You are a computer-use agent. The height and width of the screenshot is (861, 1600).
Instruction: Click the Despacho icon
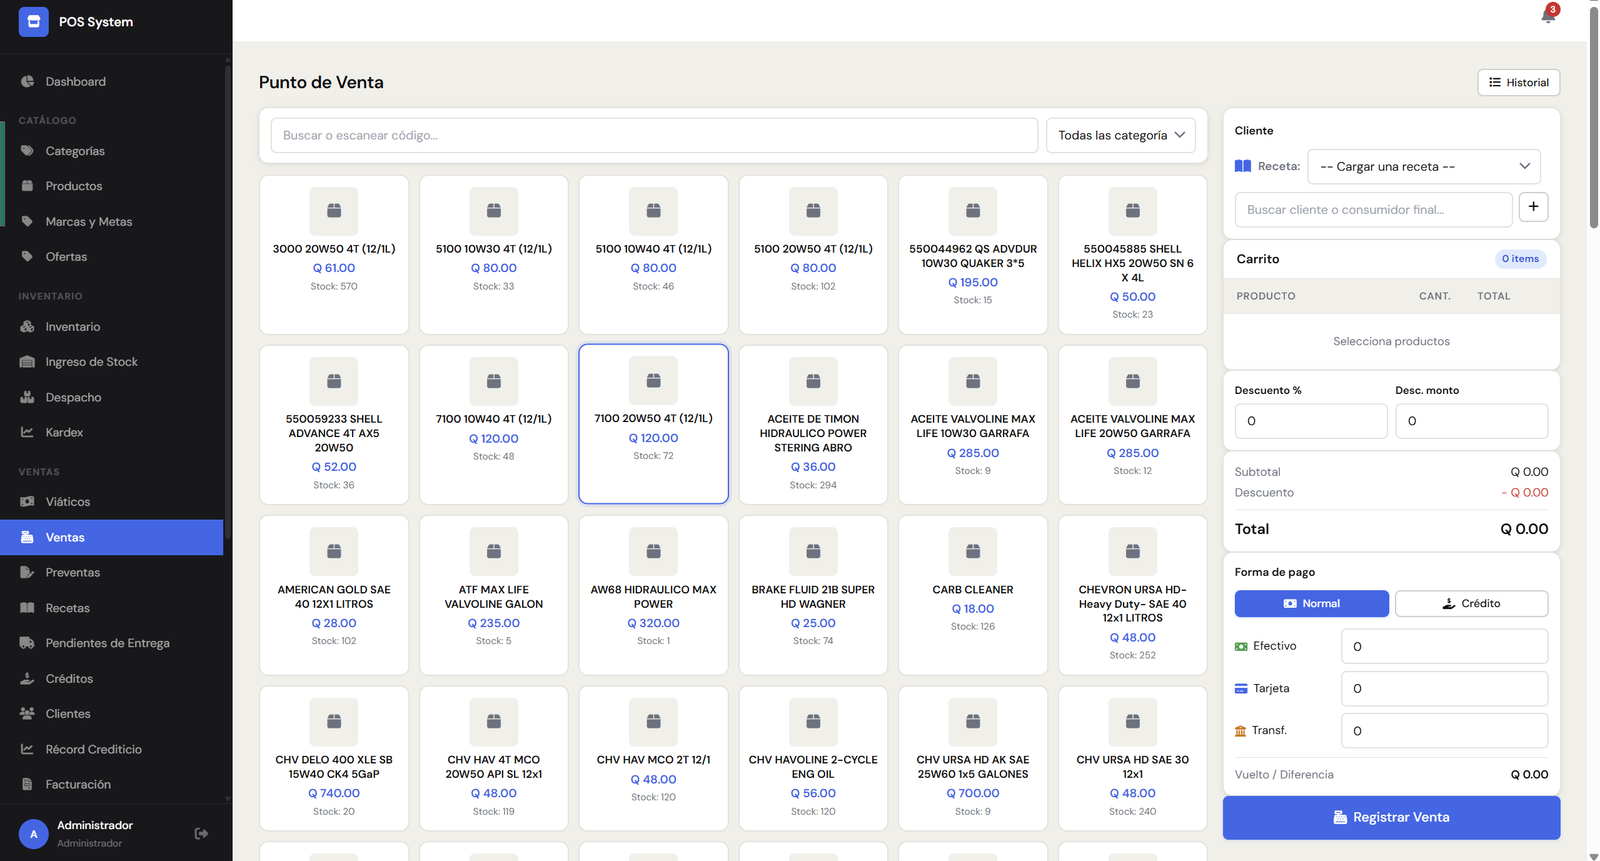pyautogui.click(x=27, y=398)
